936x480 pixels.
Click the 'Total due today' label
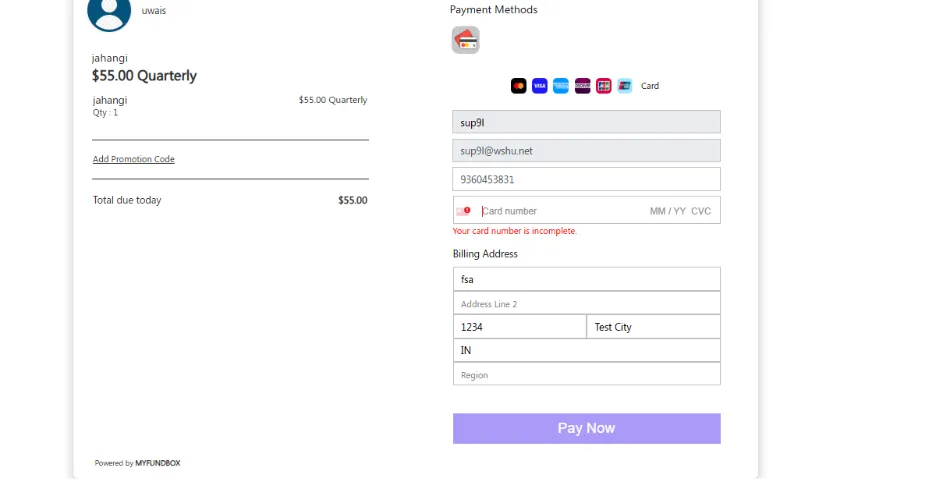tap(127, 200)
